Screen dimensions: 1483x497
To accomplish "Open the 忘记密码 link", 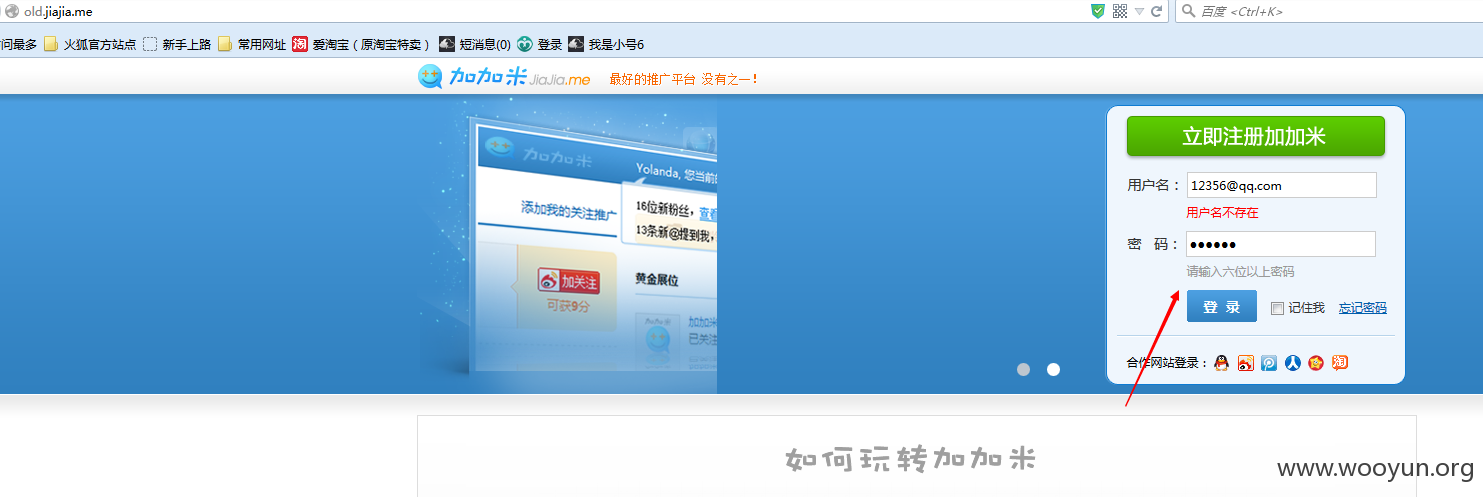I will (1363, 308).
